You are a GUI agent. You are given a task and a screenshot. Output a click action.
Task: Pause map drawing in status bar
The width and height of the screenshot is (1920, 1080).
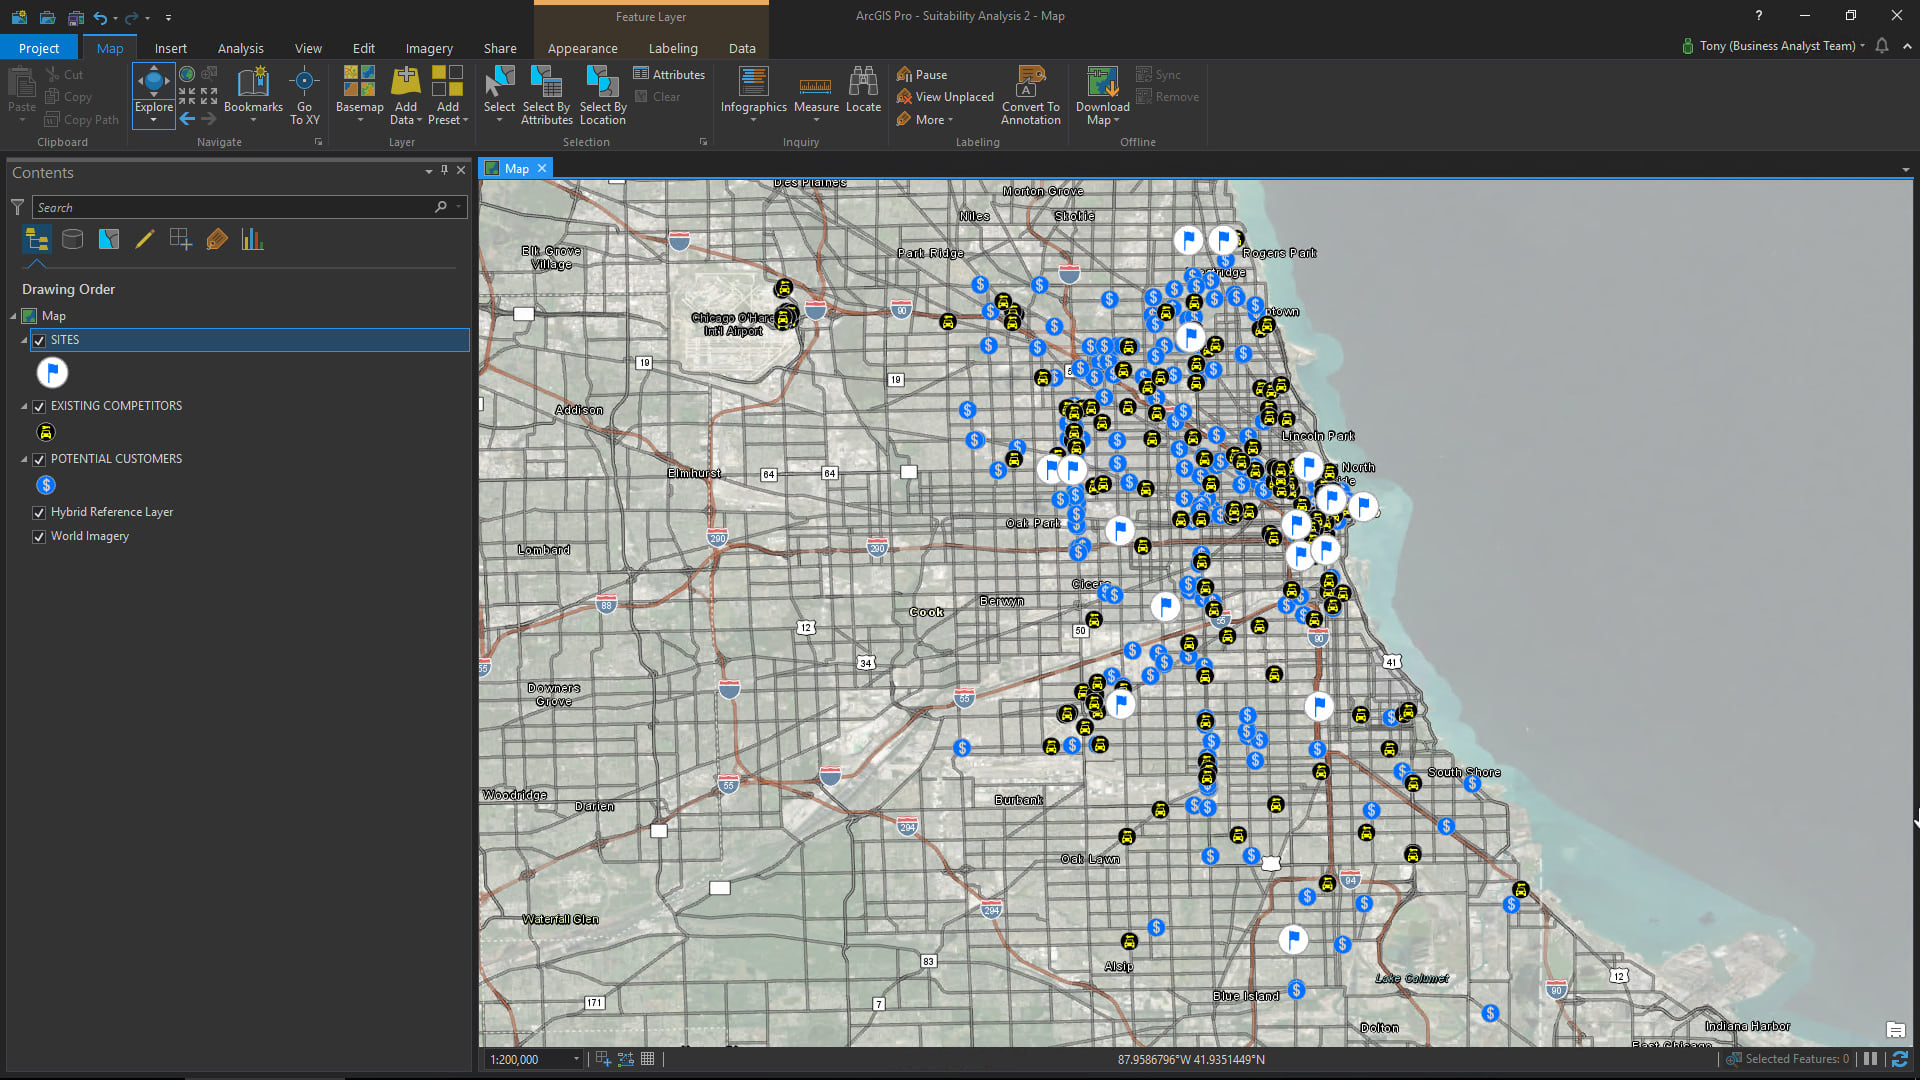point(1870,1059)
